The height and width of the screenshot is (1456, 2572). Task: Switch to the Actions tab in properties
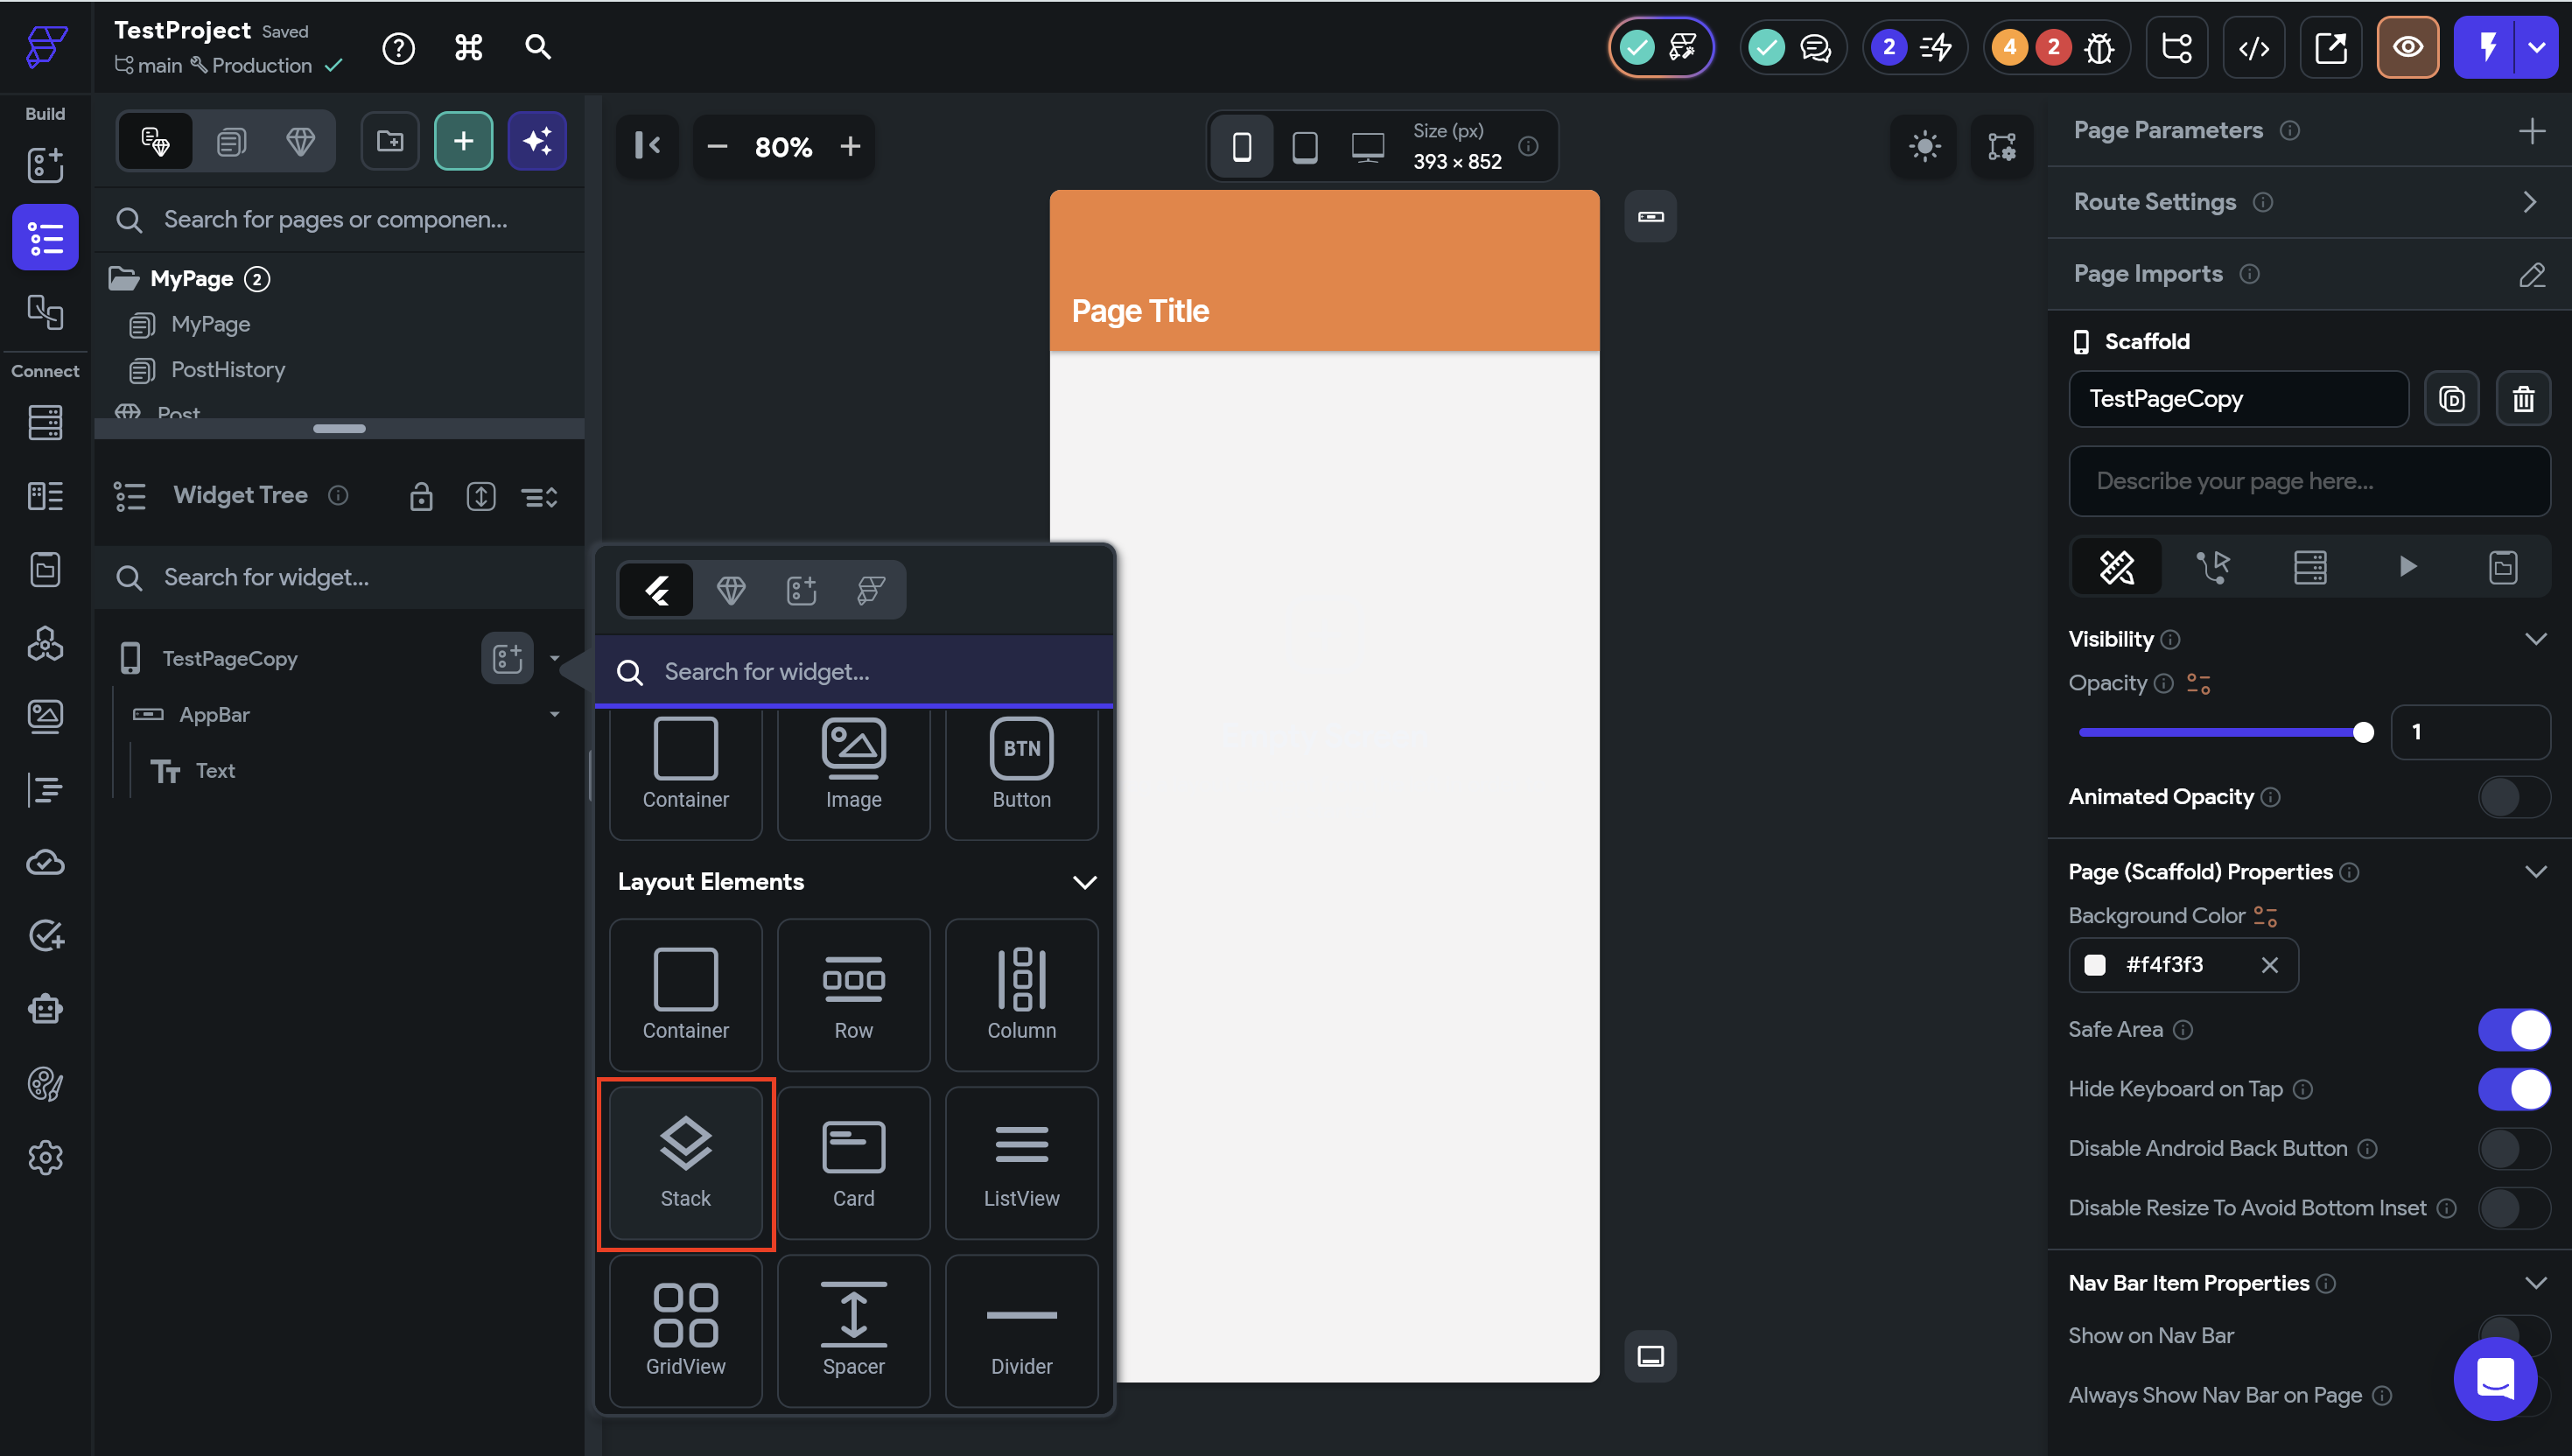2212,567
